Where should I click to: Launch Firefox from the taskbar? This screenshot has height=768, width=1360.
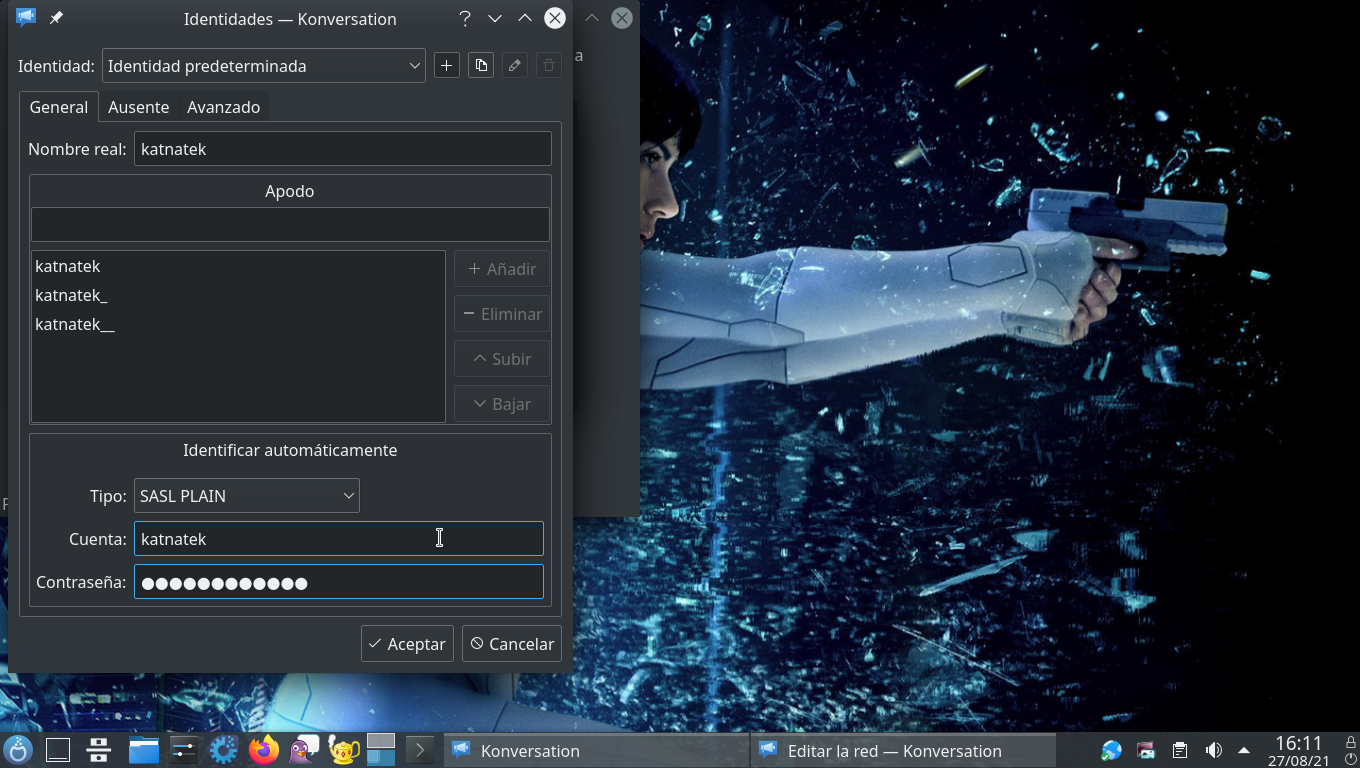pyautogui.click(x=263, y=749)
